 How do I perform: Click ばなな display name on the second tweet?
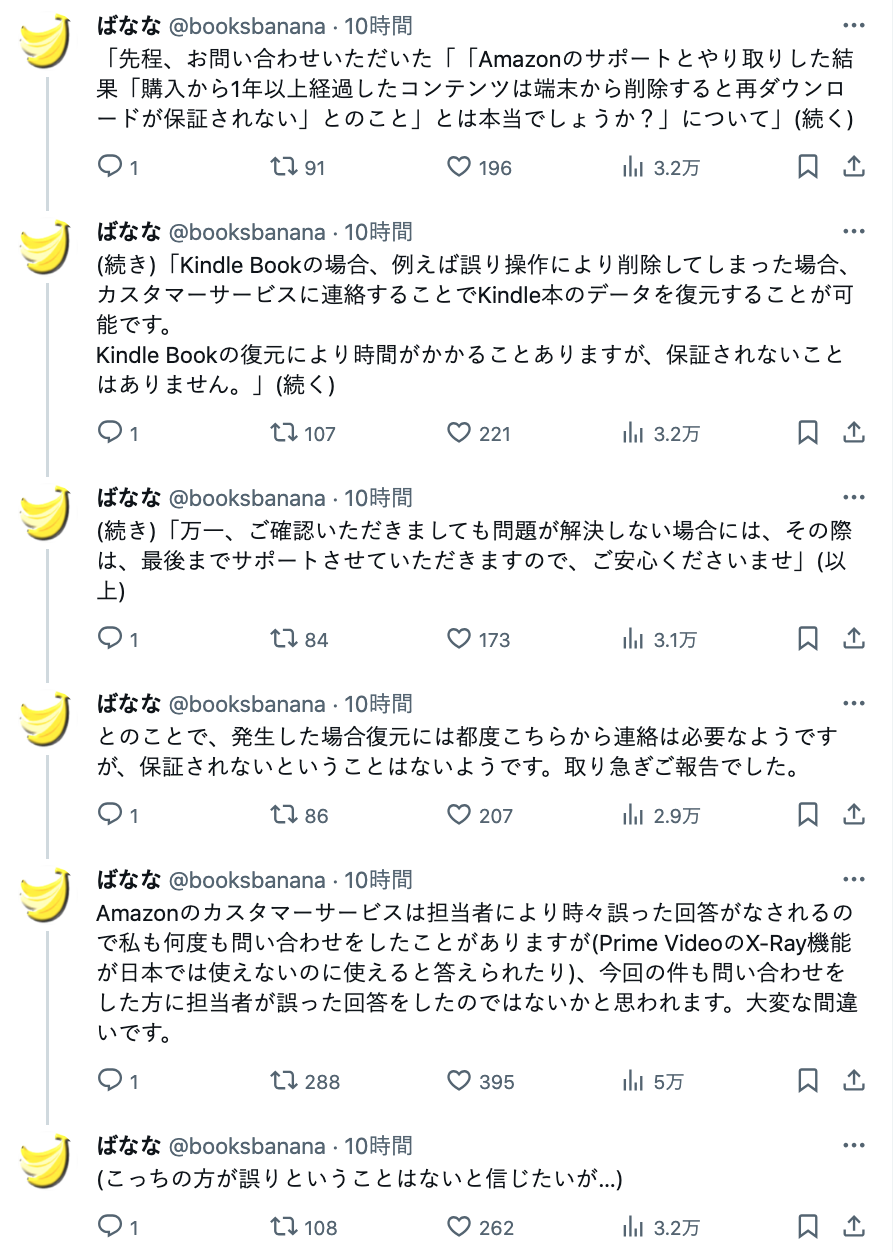128,232
